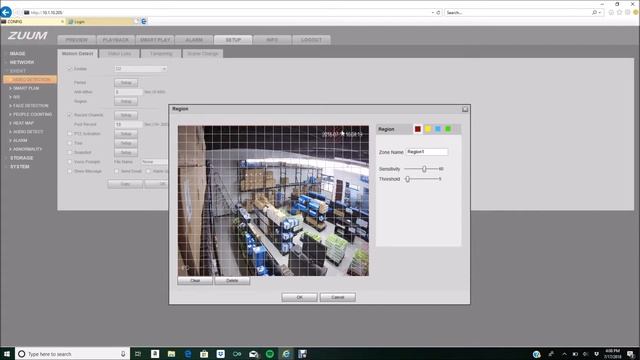Click Clear below the camera view
640x360 pixels.
click(x=195, y=281)
